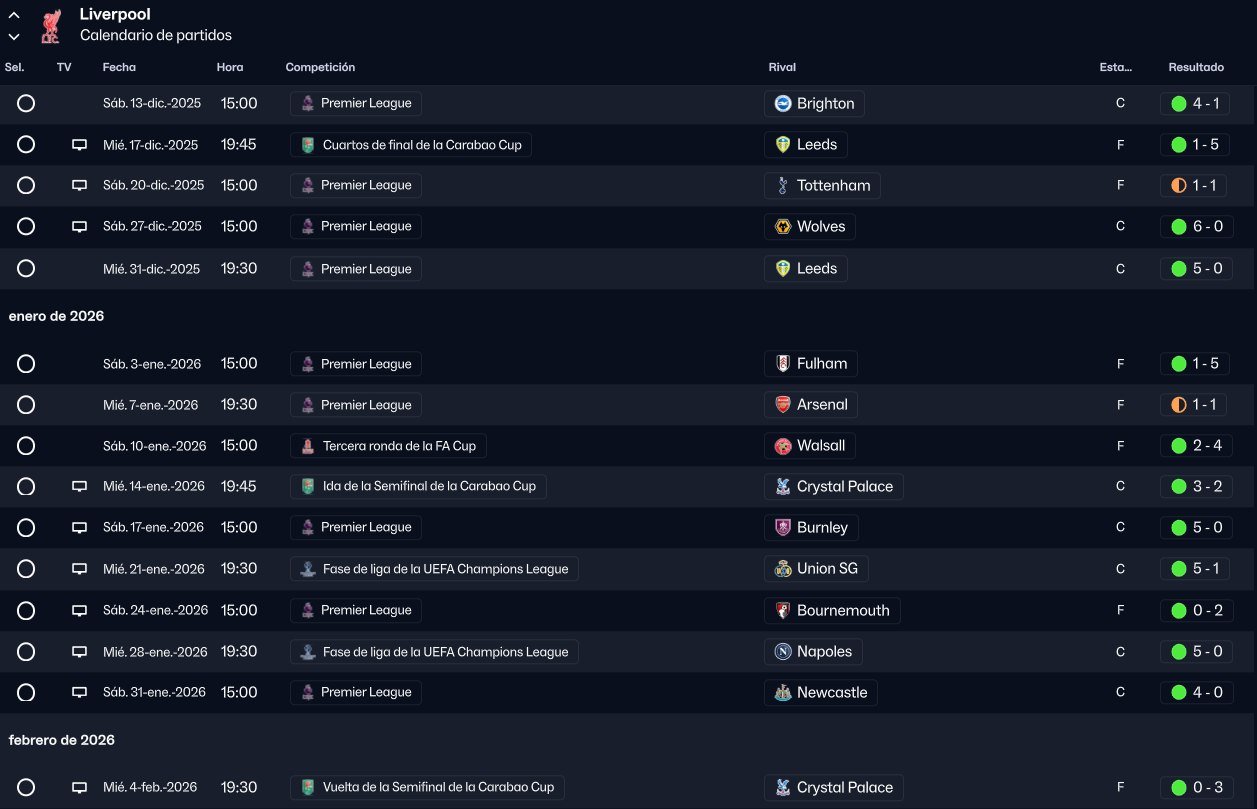
Task: Select the Fulham match radio button
Action: (x=26, y=364)
